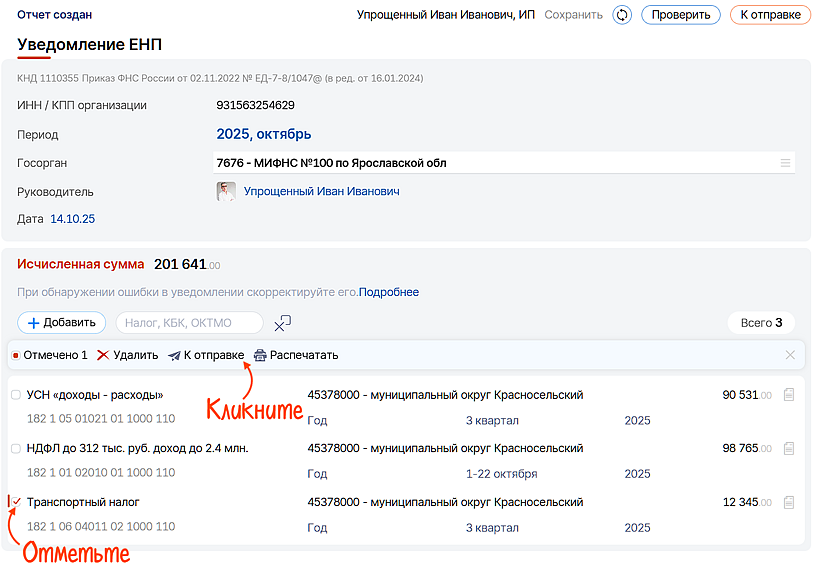Click К отправке in the selection toolbar

(206, 355)
